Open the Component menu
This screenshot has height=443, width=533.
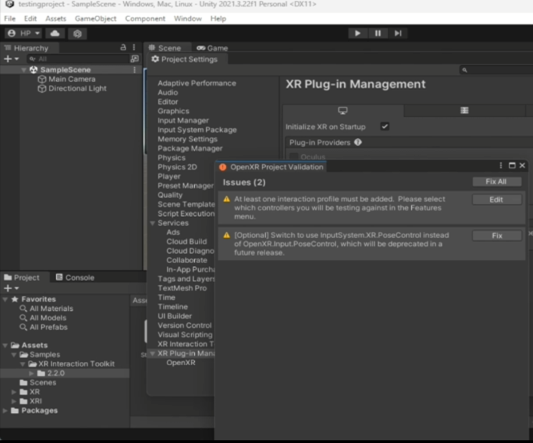pos(145,19)
